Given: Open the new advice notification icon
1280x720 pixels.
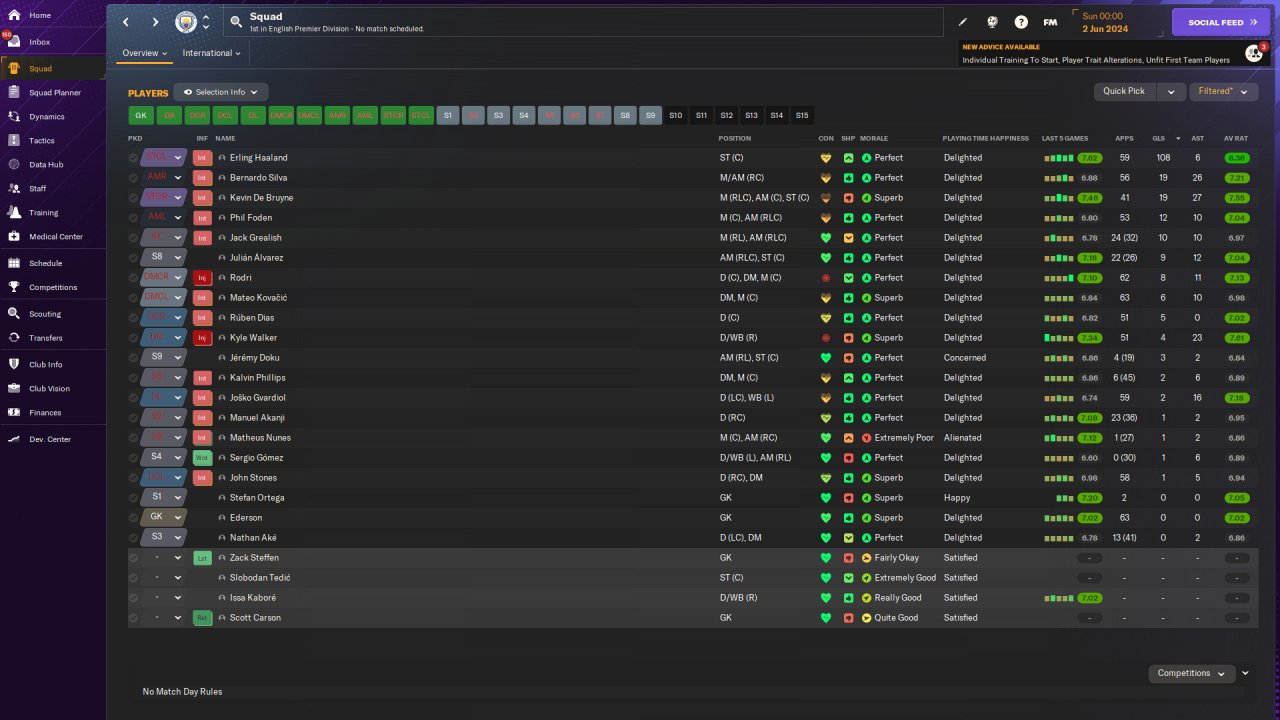Looking at the screenshot, I should tap(1254, 53).
